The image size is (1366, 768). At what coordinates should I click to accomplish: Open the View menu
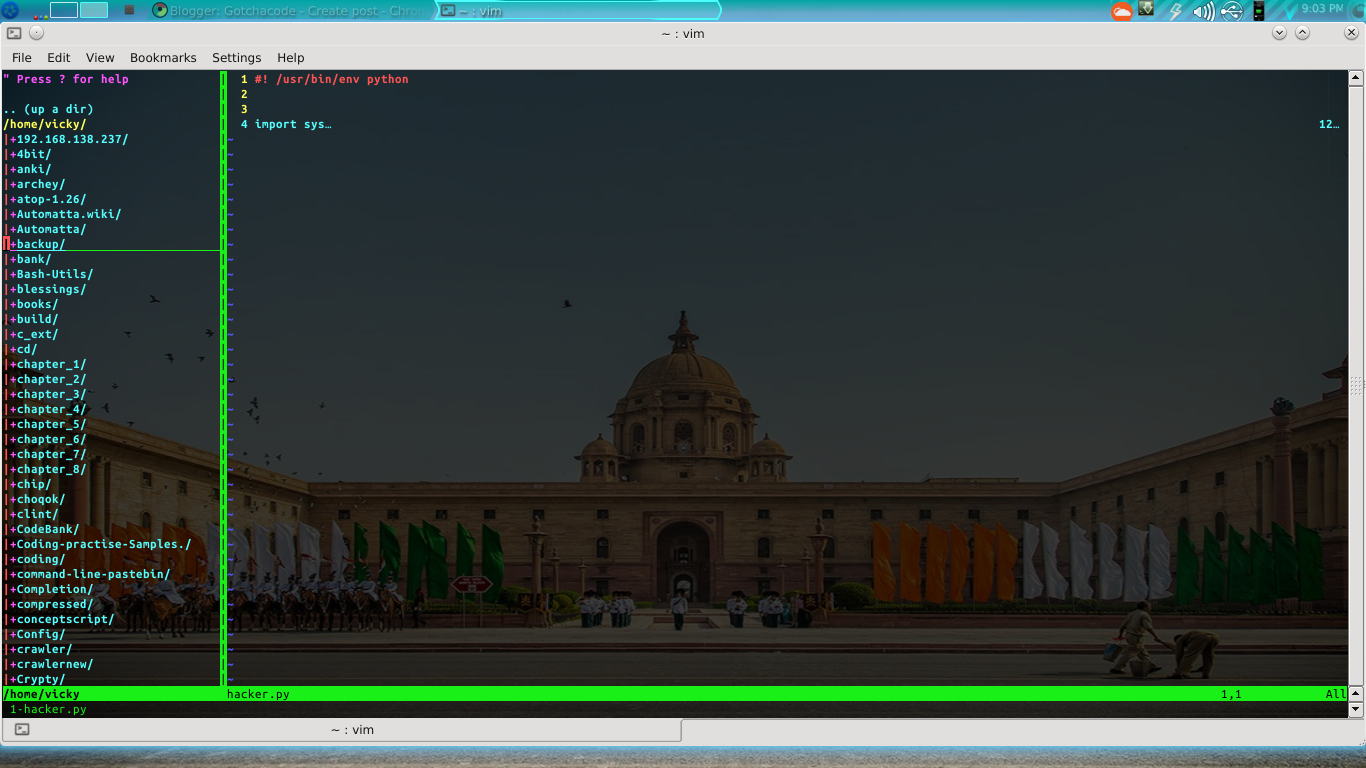coord(100,58)
